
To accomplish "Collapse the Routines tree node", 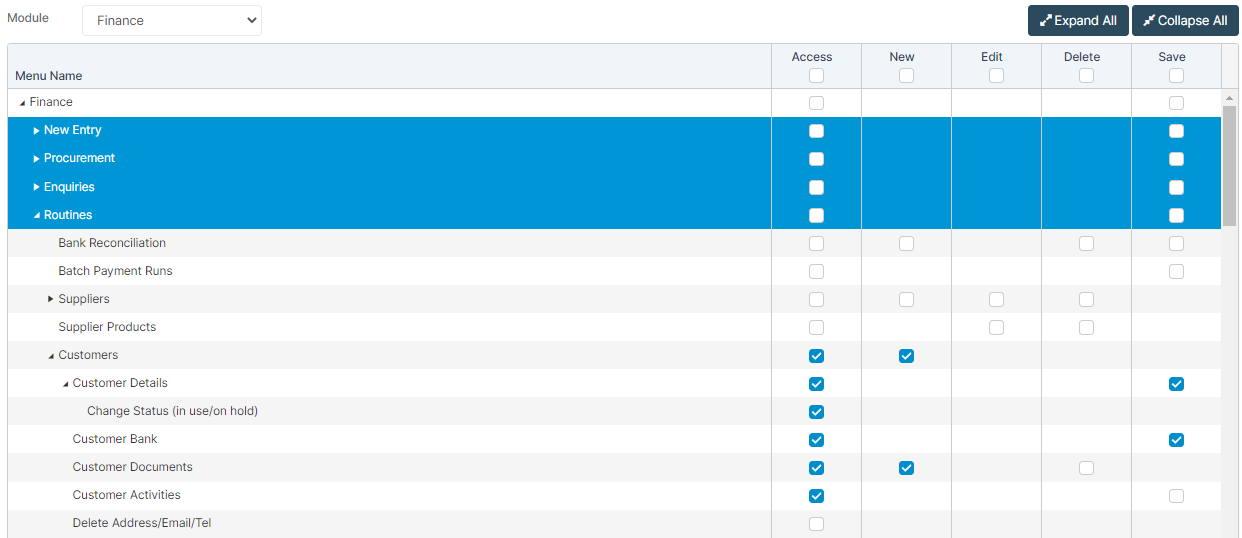I will click(x=37, y=215).
